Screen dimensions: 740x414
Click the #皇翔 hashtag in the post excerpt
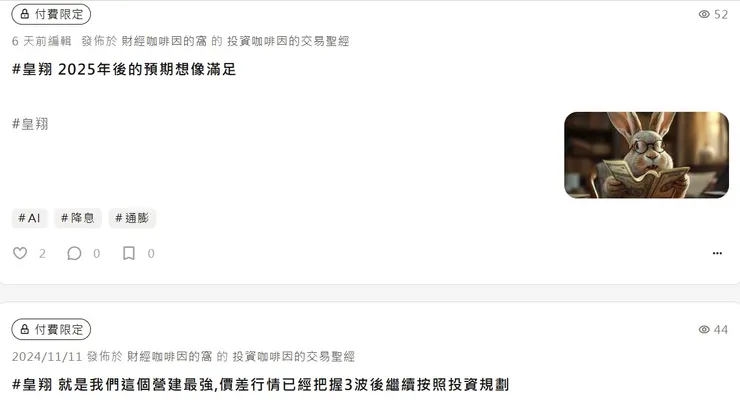(30, 124)
